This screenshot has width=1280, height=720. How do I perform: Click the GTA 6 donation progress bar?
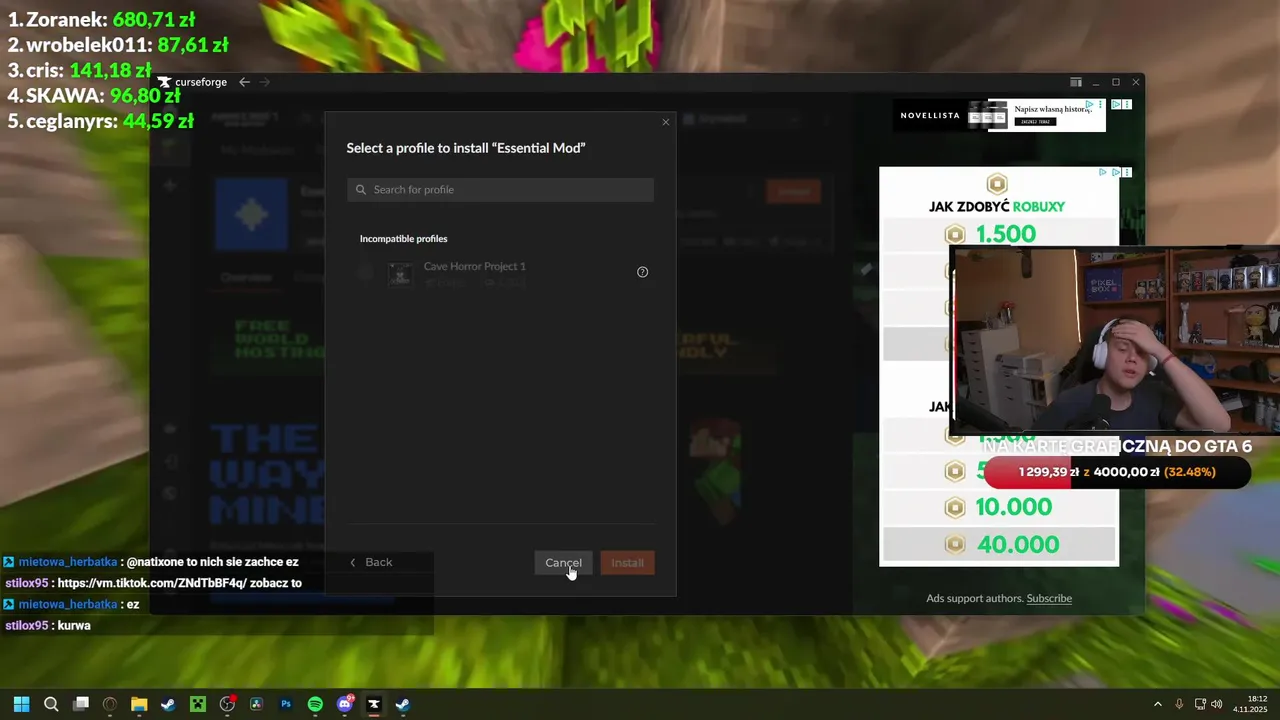point(1117,472)
